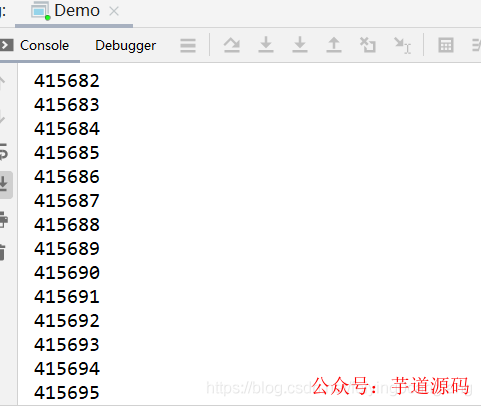Click the Step Into arrow icon

(266, 45)
